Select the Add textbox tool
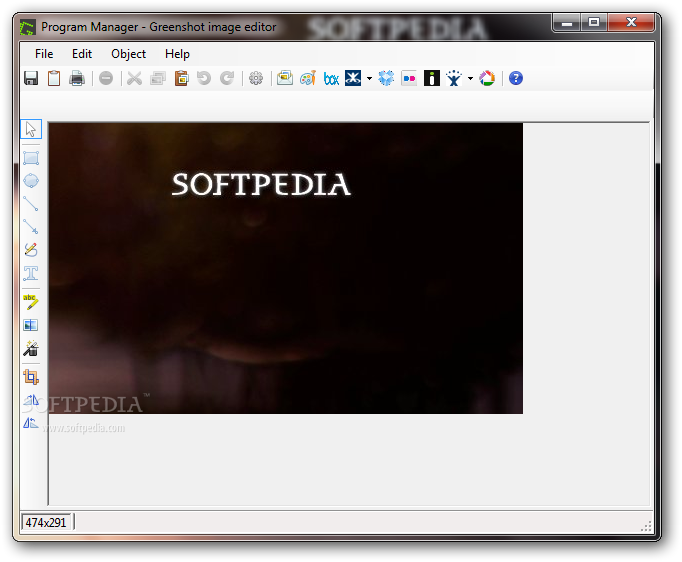Image resolution: width=682 pixels, height=562 pixels. pos(31,273)
